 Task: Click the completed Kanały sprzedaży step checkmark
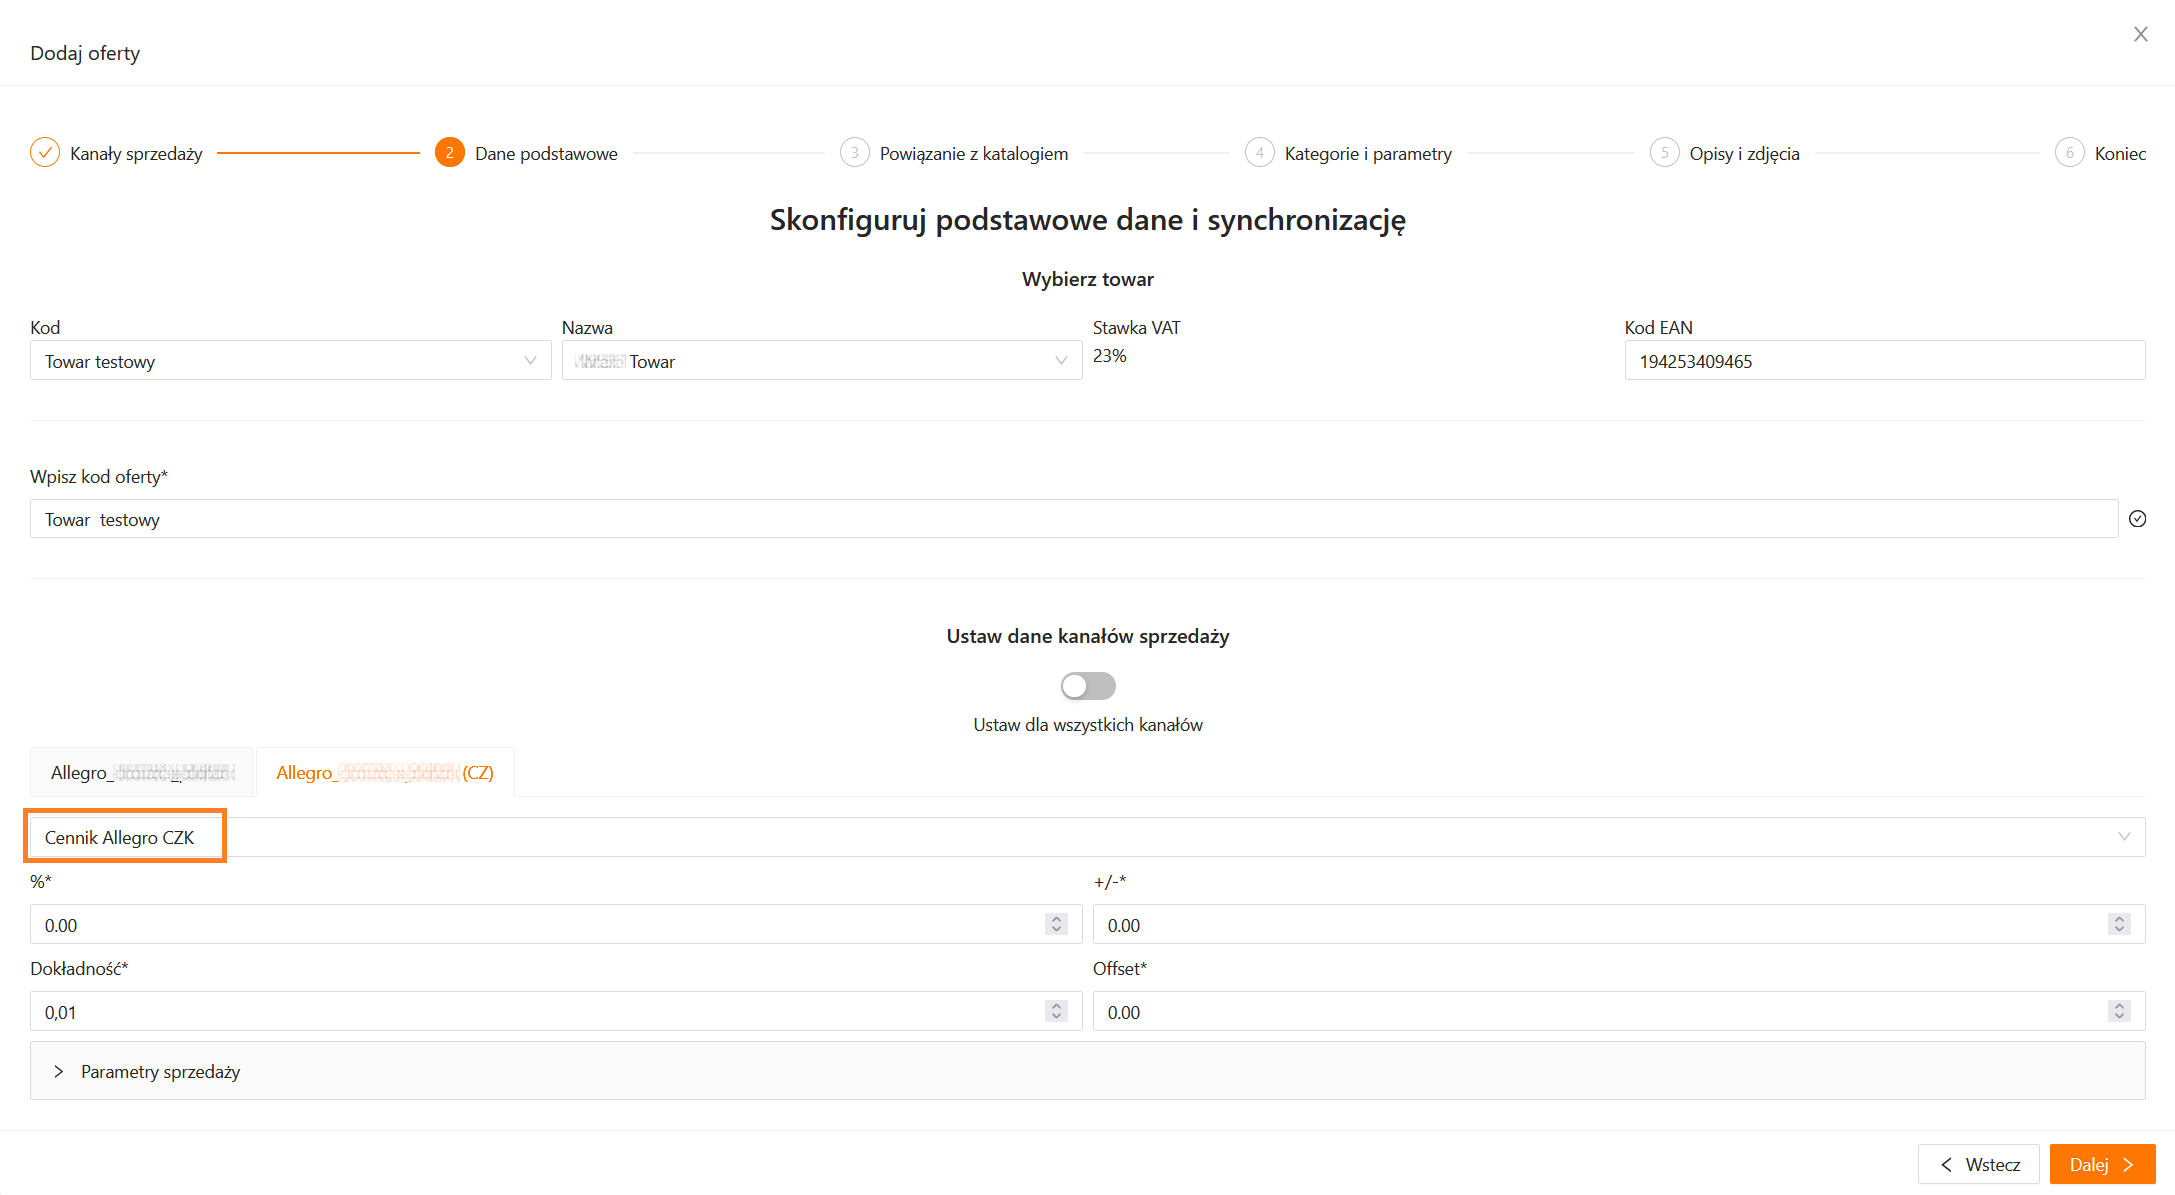[45, 153]
